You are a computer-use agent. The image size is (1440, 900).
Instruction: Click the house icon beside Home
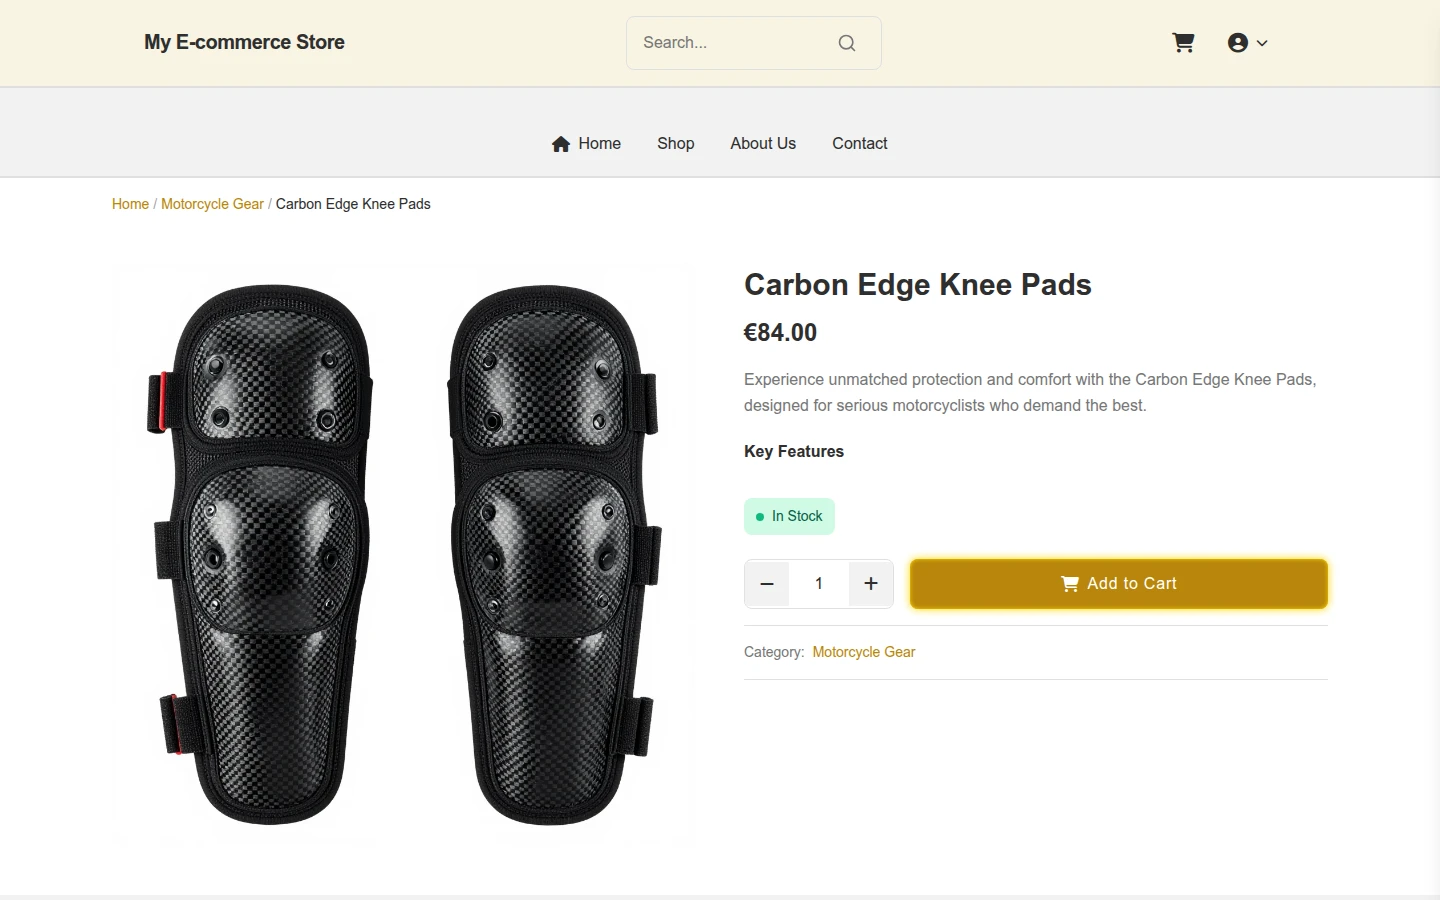(561, 144)
